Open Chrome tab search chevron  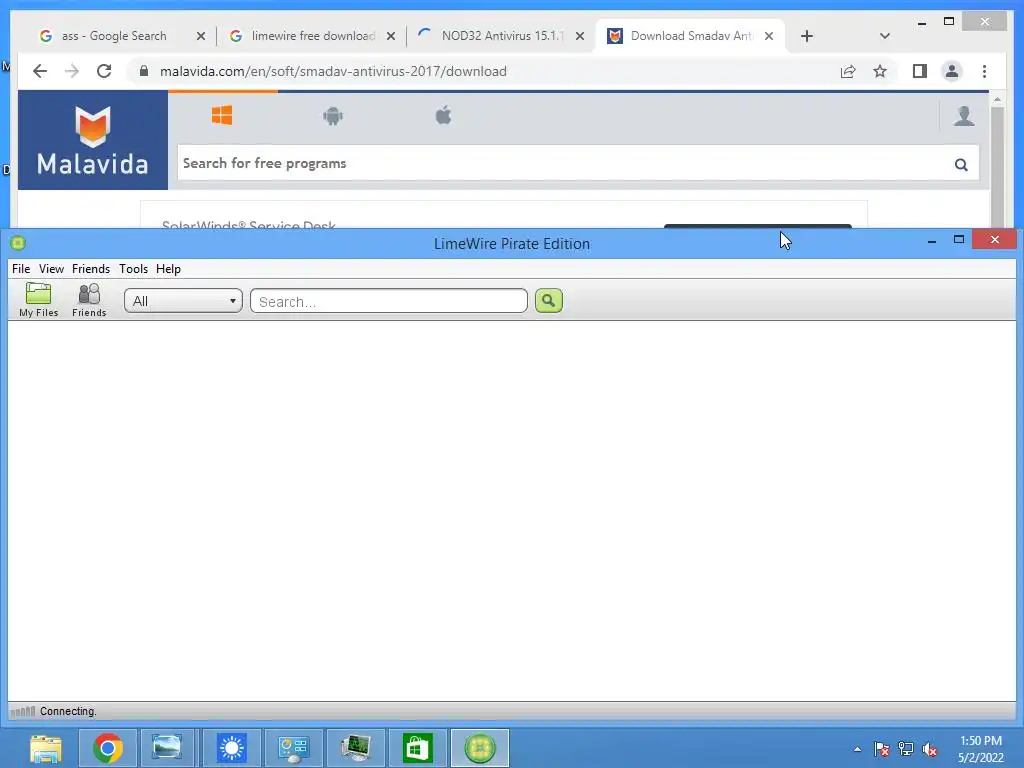884,36
